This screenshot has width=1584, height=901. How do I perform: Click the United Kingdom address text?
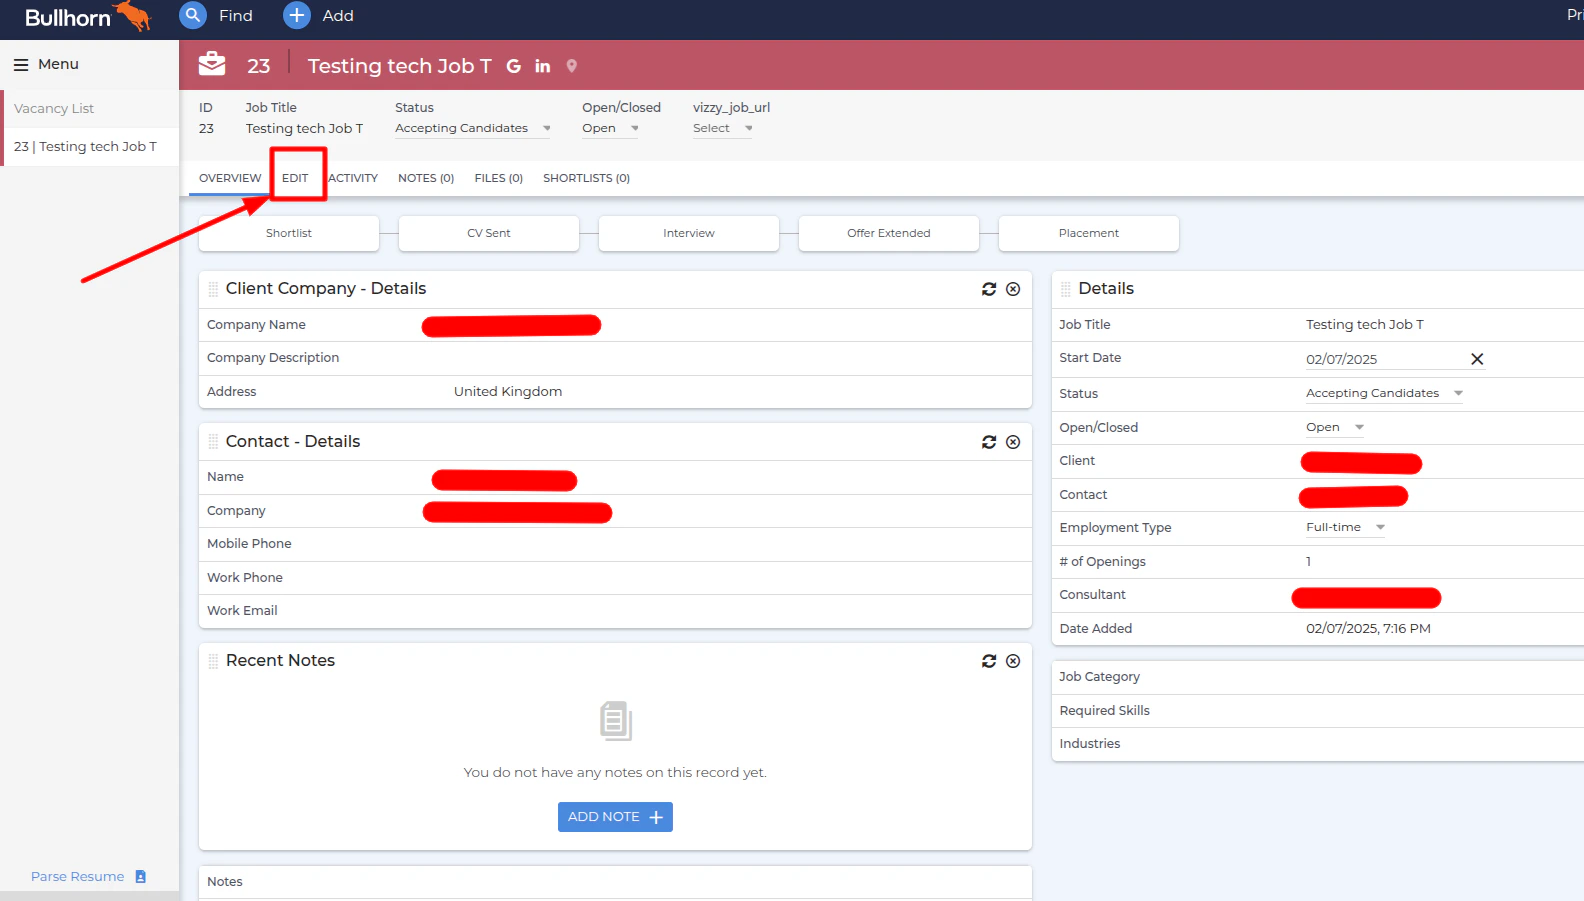click(508, 392)
